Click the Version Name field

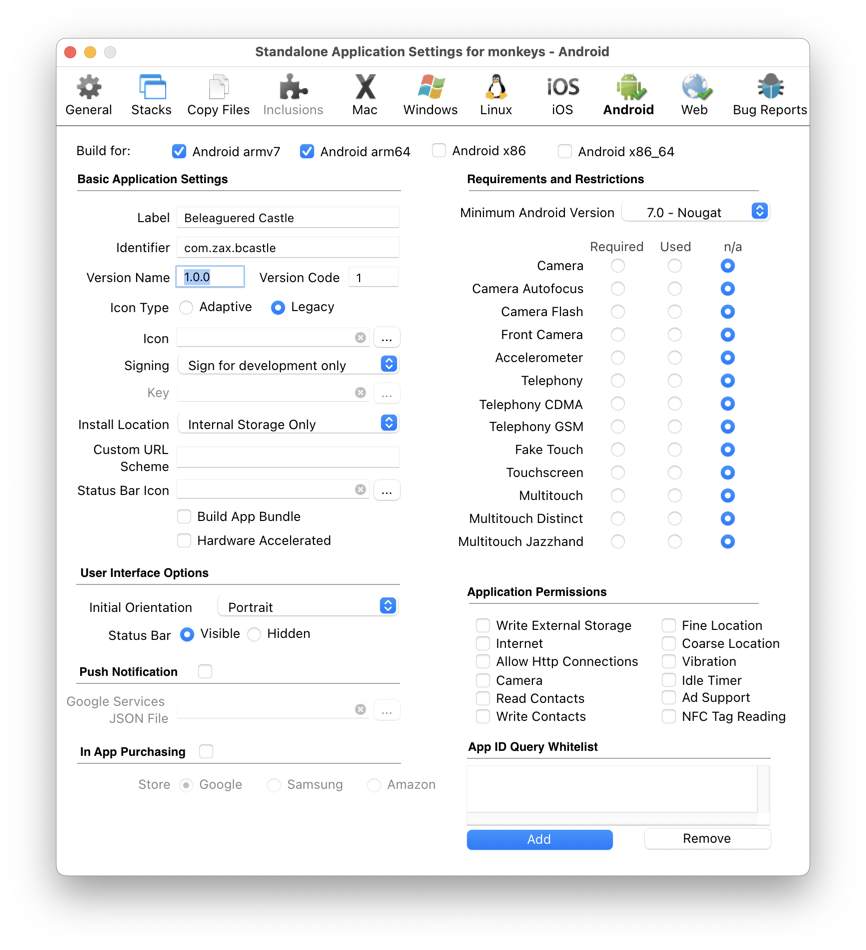[x=210, y=277]
